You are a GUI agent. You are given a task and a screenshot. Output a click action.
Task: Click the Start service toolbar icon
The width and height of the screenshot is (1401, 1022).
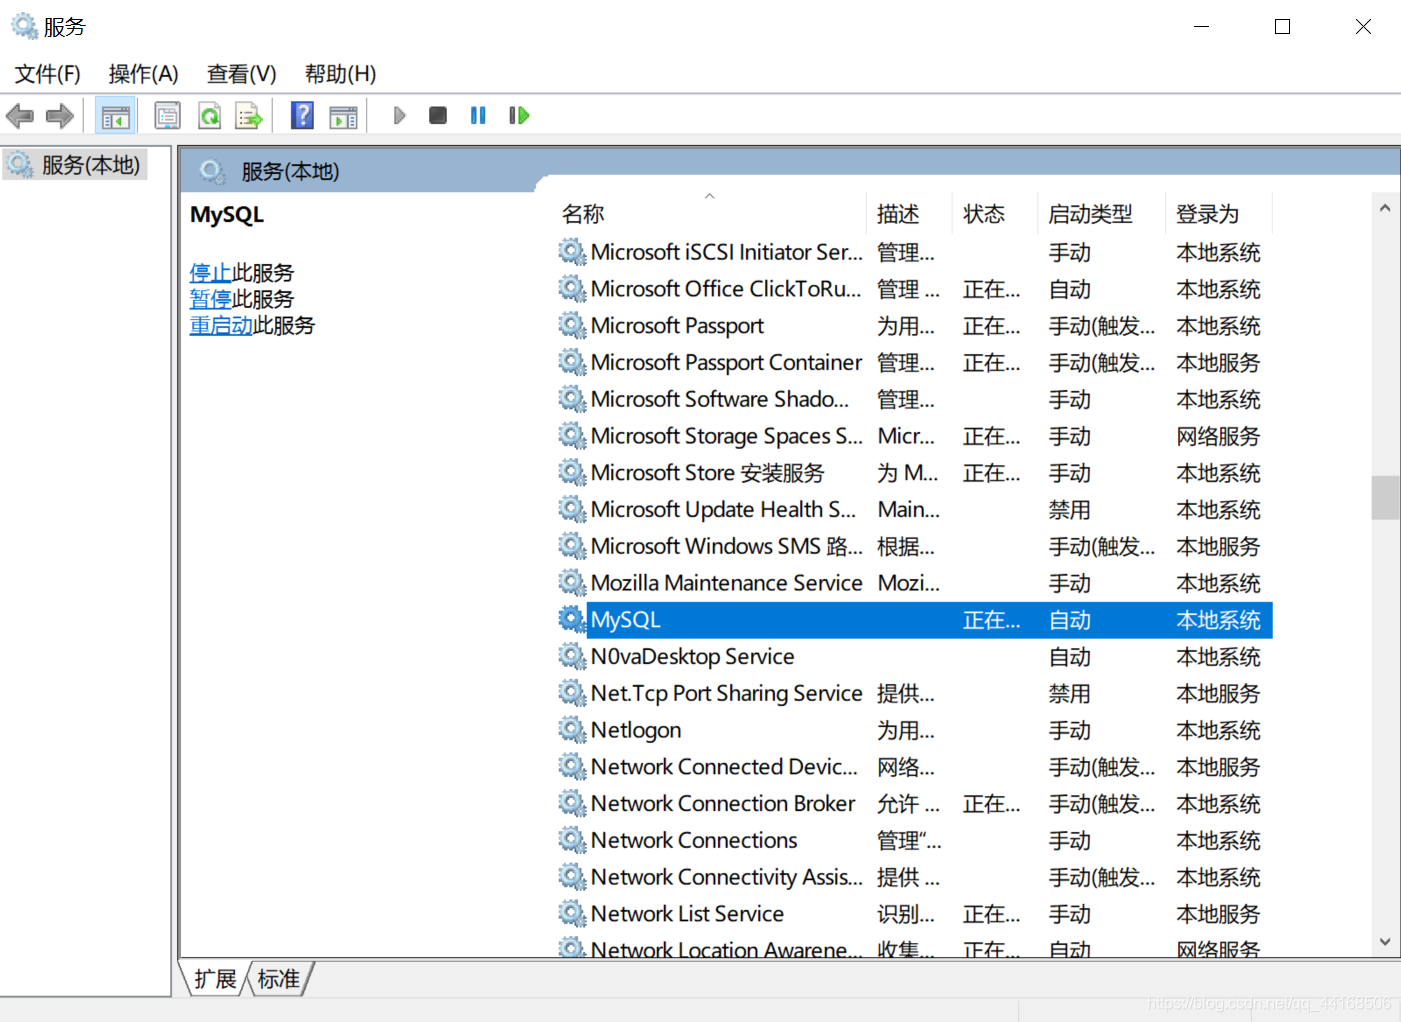tap(399, 115)
